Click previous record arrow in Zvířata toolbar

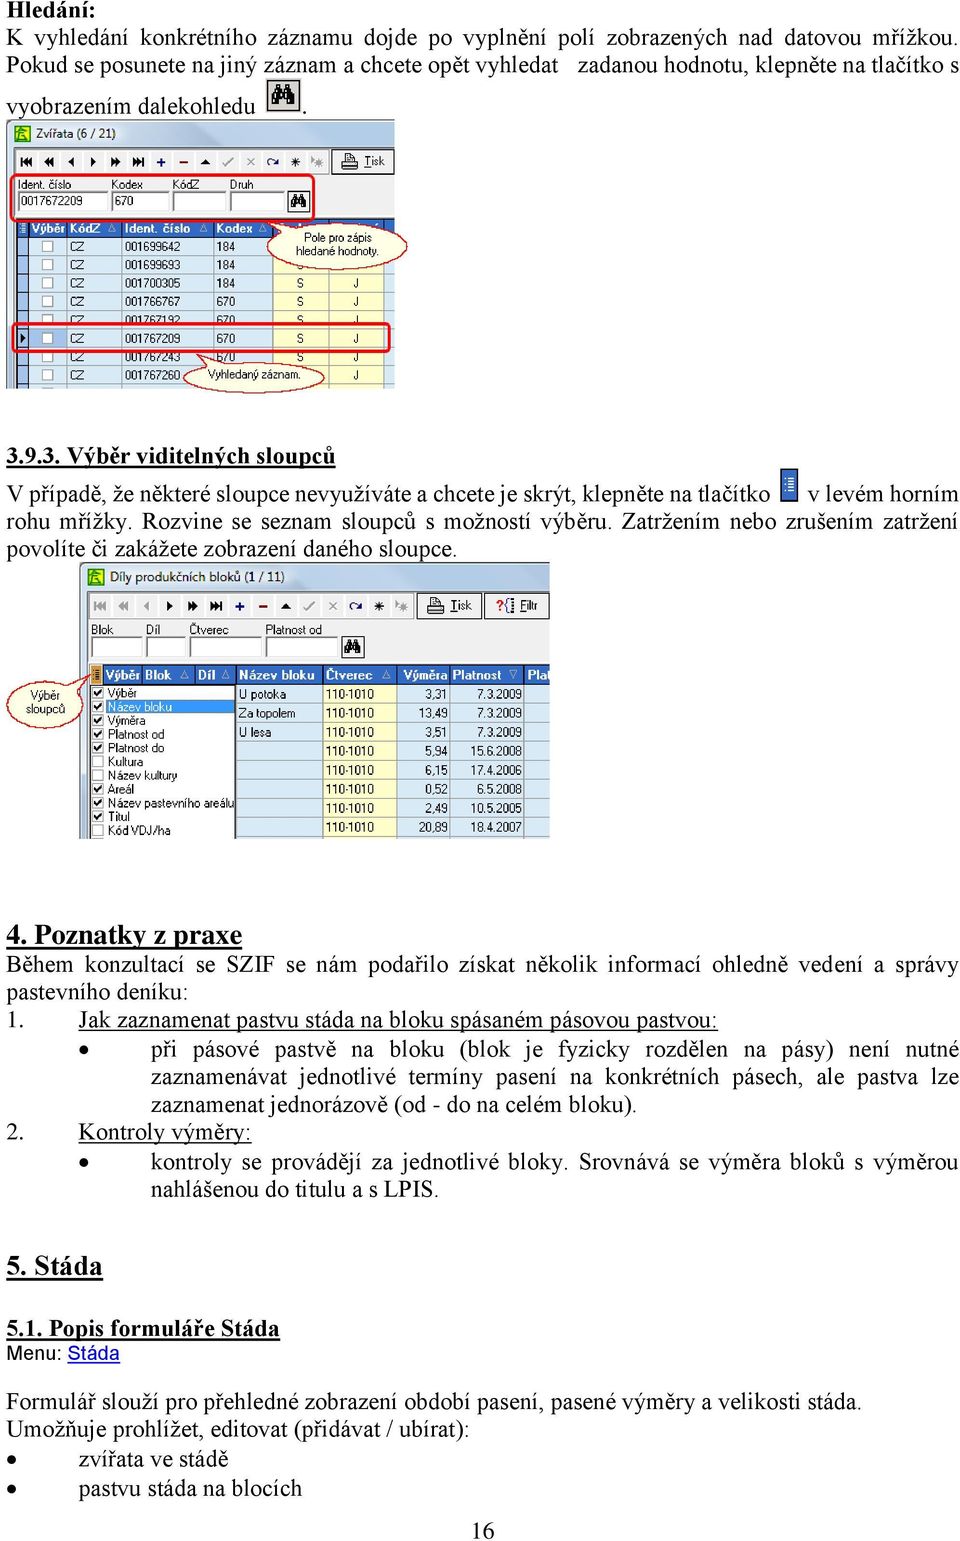click(71, 162)
